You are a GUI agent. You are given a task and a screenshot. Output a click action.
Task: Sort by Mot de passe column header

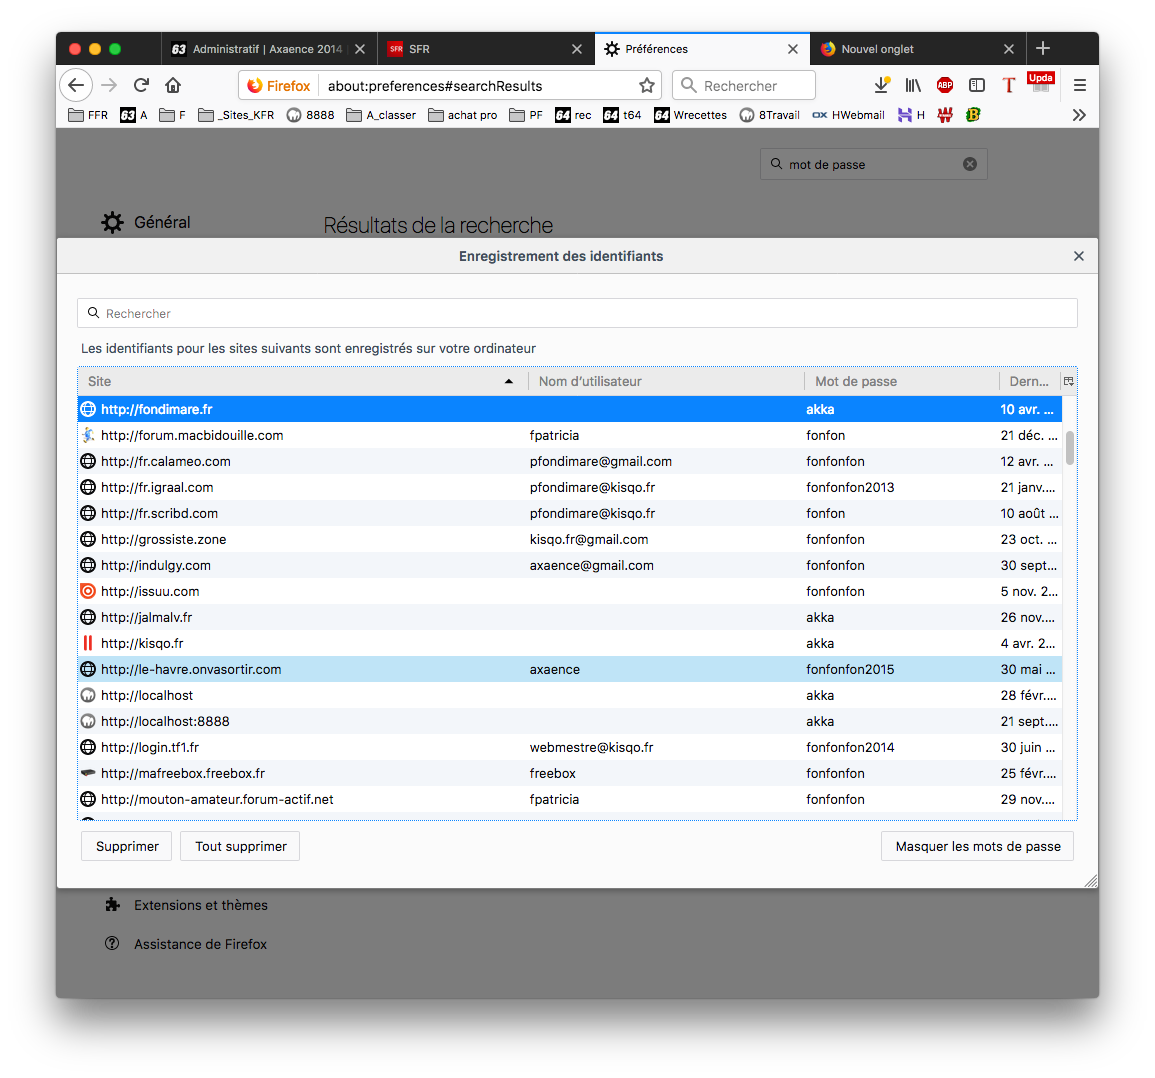click(901, 381)
